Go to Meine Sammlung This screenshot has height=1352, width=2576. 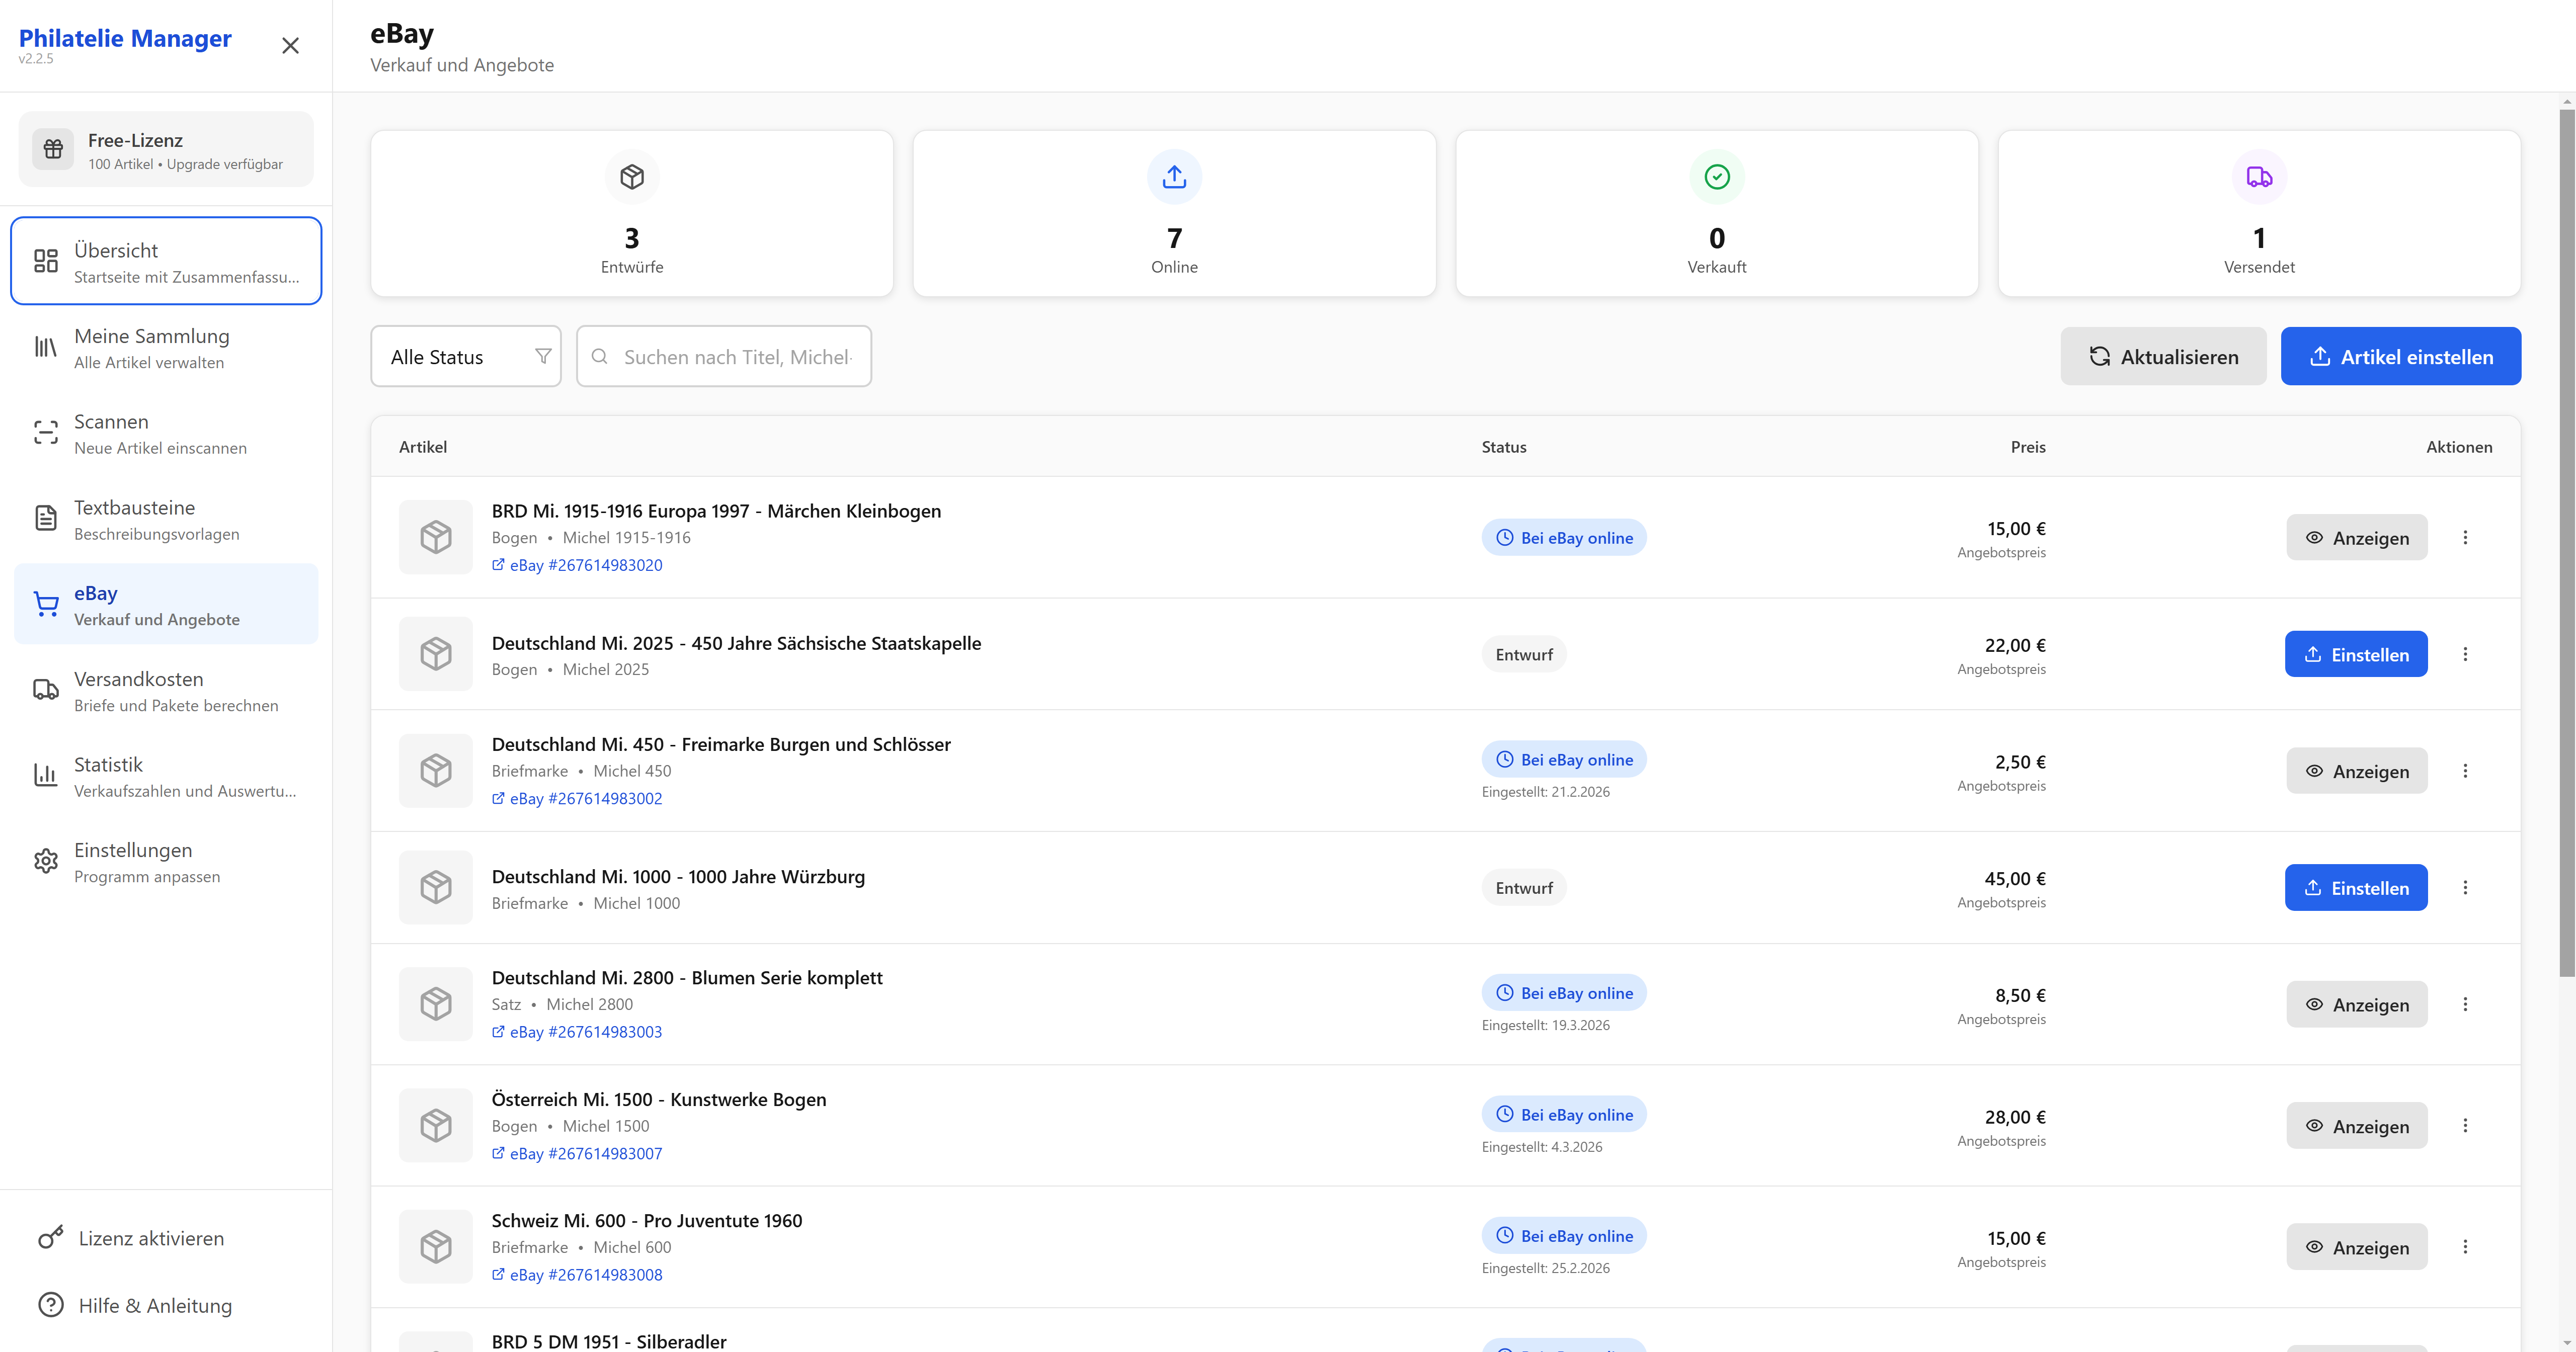(166, 347)
